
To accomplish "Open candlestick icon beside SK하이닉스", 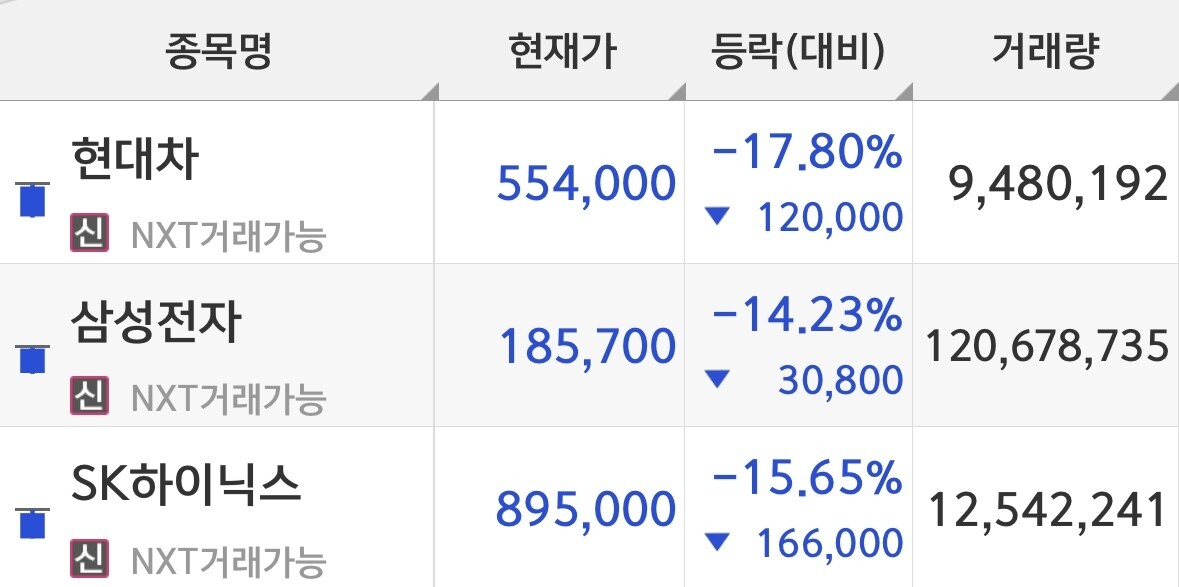I will [x=32, y=523].
